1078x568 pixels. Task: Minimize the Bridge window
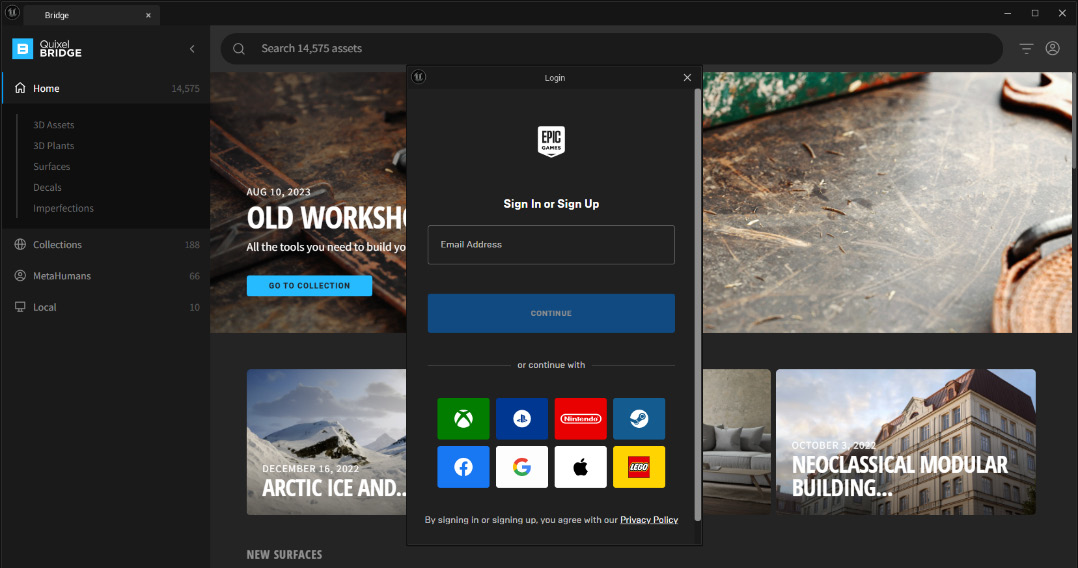coord(1007,13)
